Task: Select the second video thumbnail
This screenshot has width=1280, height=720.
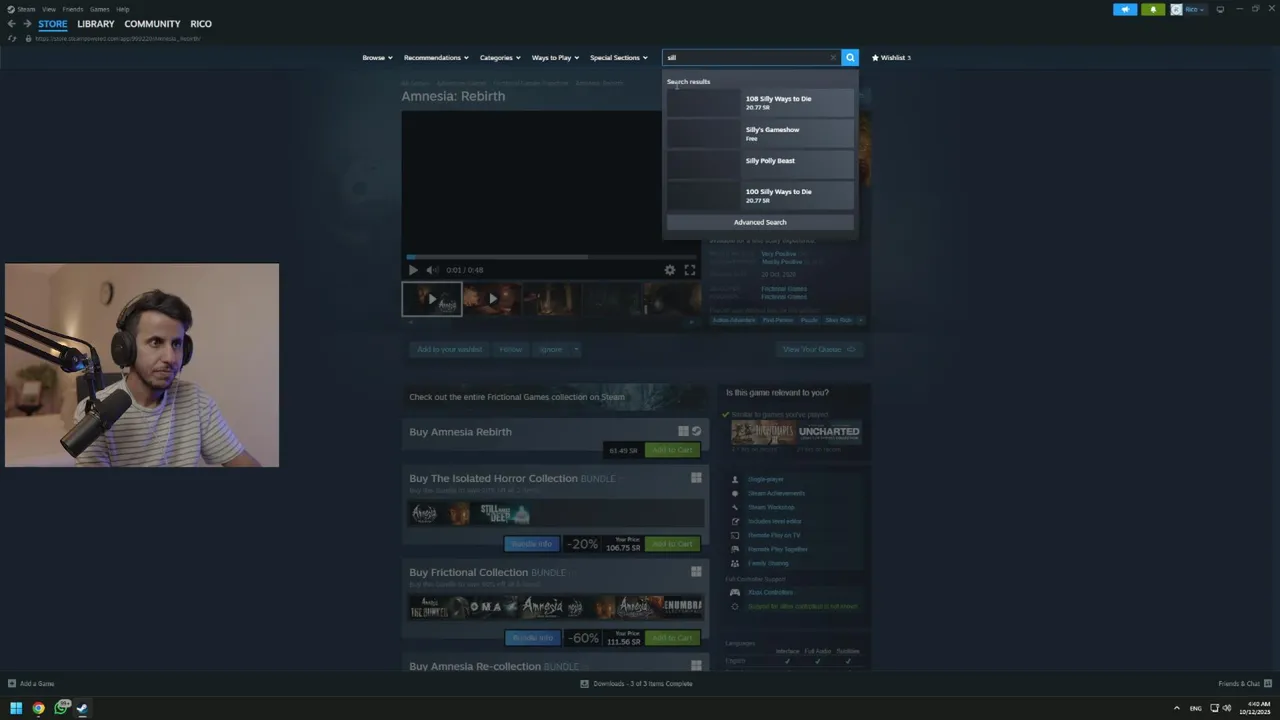Action: coord(492,299)
